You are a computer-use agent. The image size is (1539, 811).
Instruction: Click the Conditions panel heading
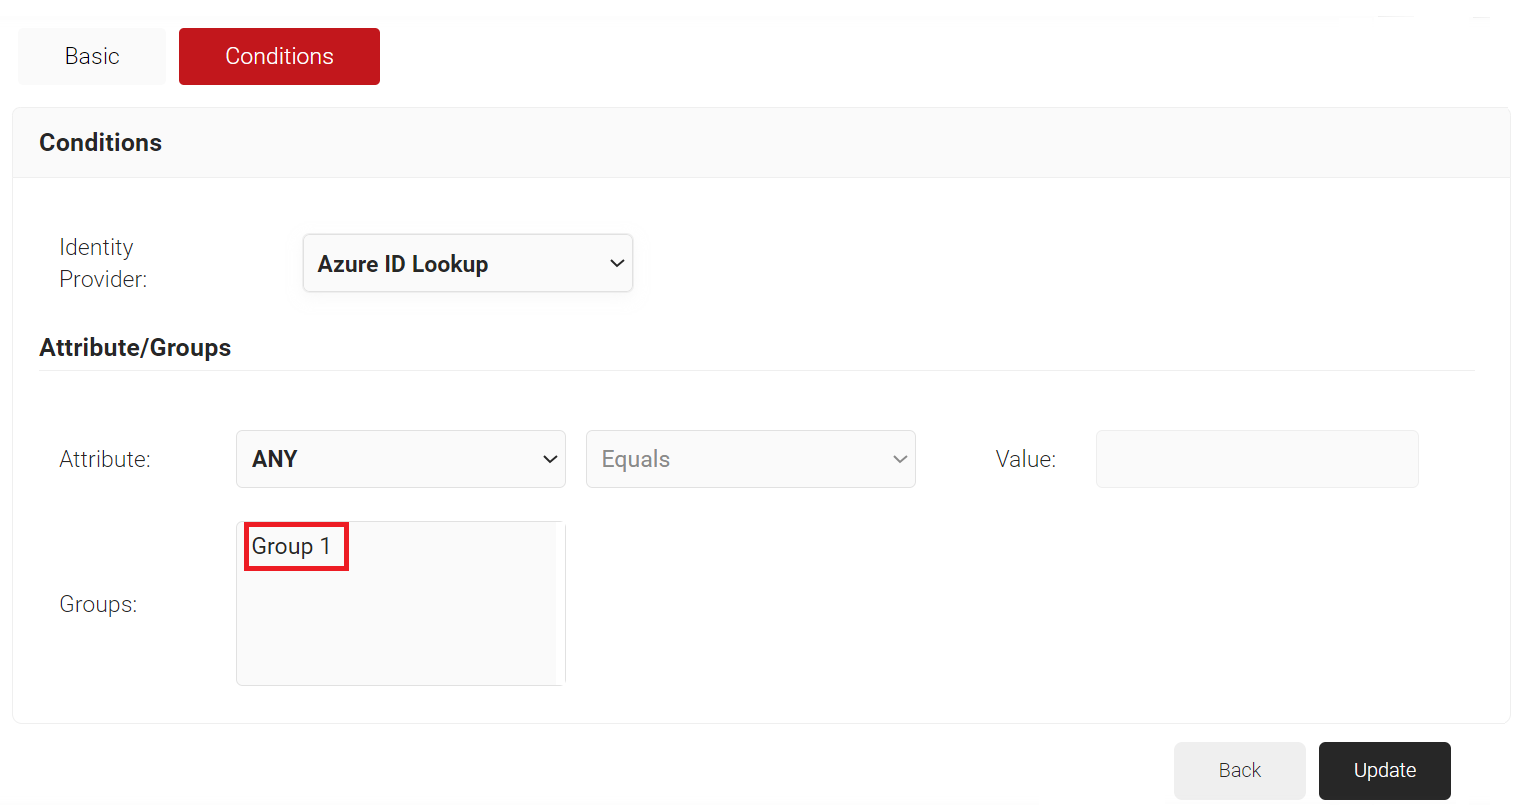[x=100, y=143]
